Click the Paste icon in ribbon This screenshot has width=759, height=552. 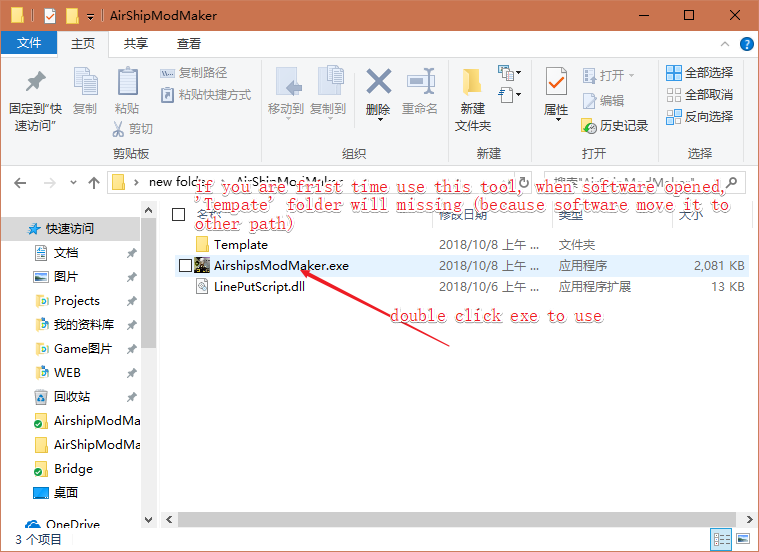click(x=127, y=84)
